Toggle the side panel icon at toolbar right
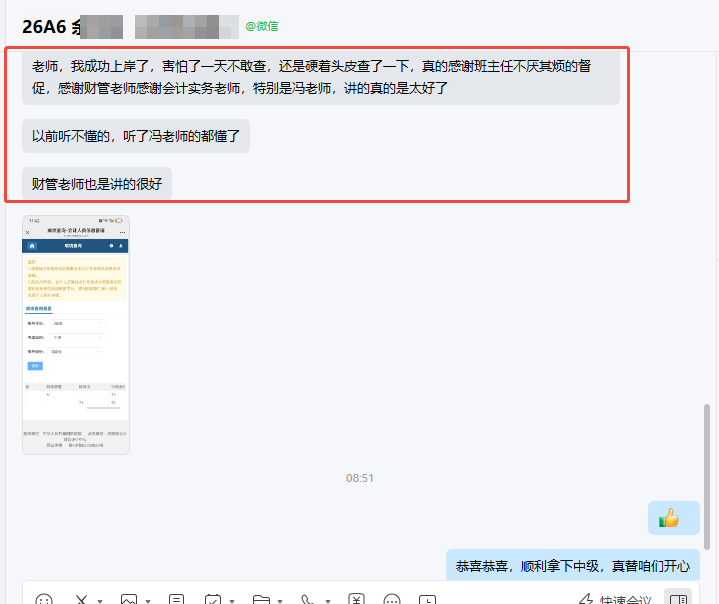The image size is (719, 604). click(678, 599)
